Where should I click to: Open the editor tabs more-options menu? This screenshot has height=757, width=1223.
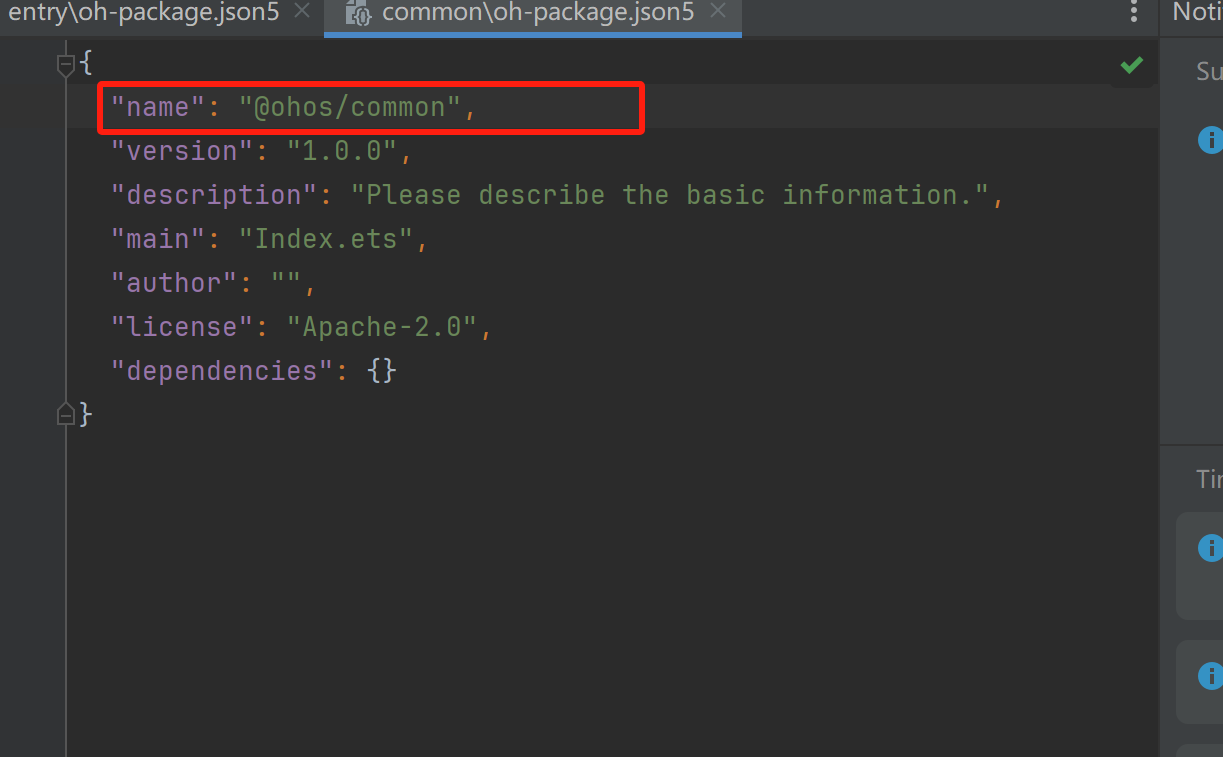pyautogui.click(x=1133, y=13)
